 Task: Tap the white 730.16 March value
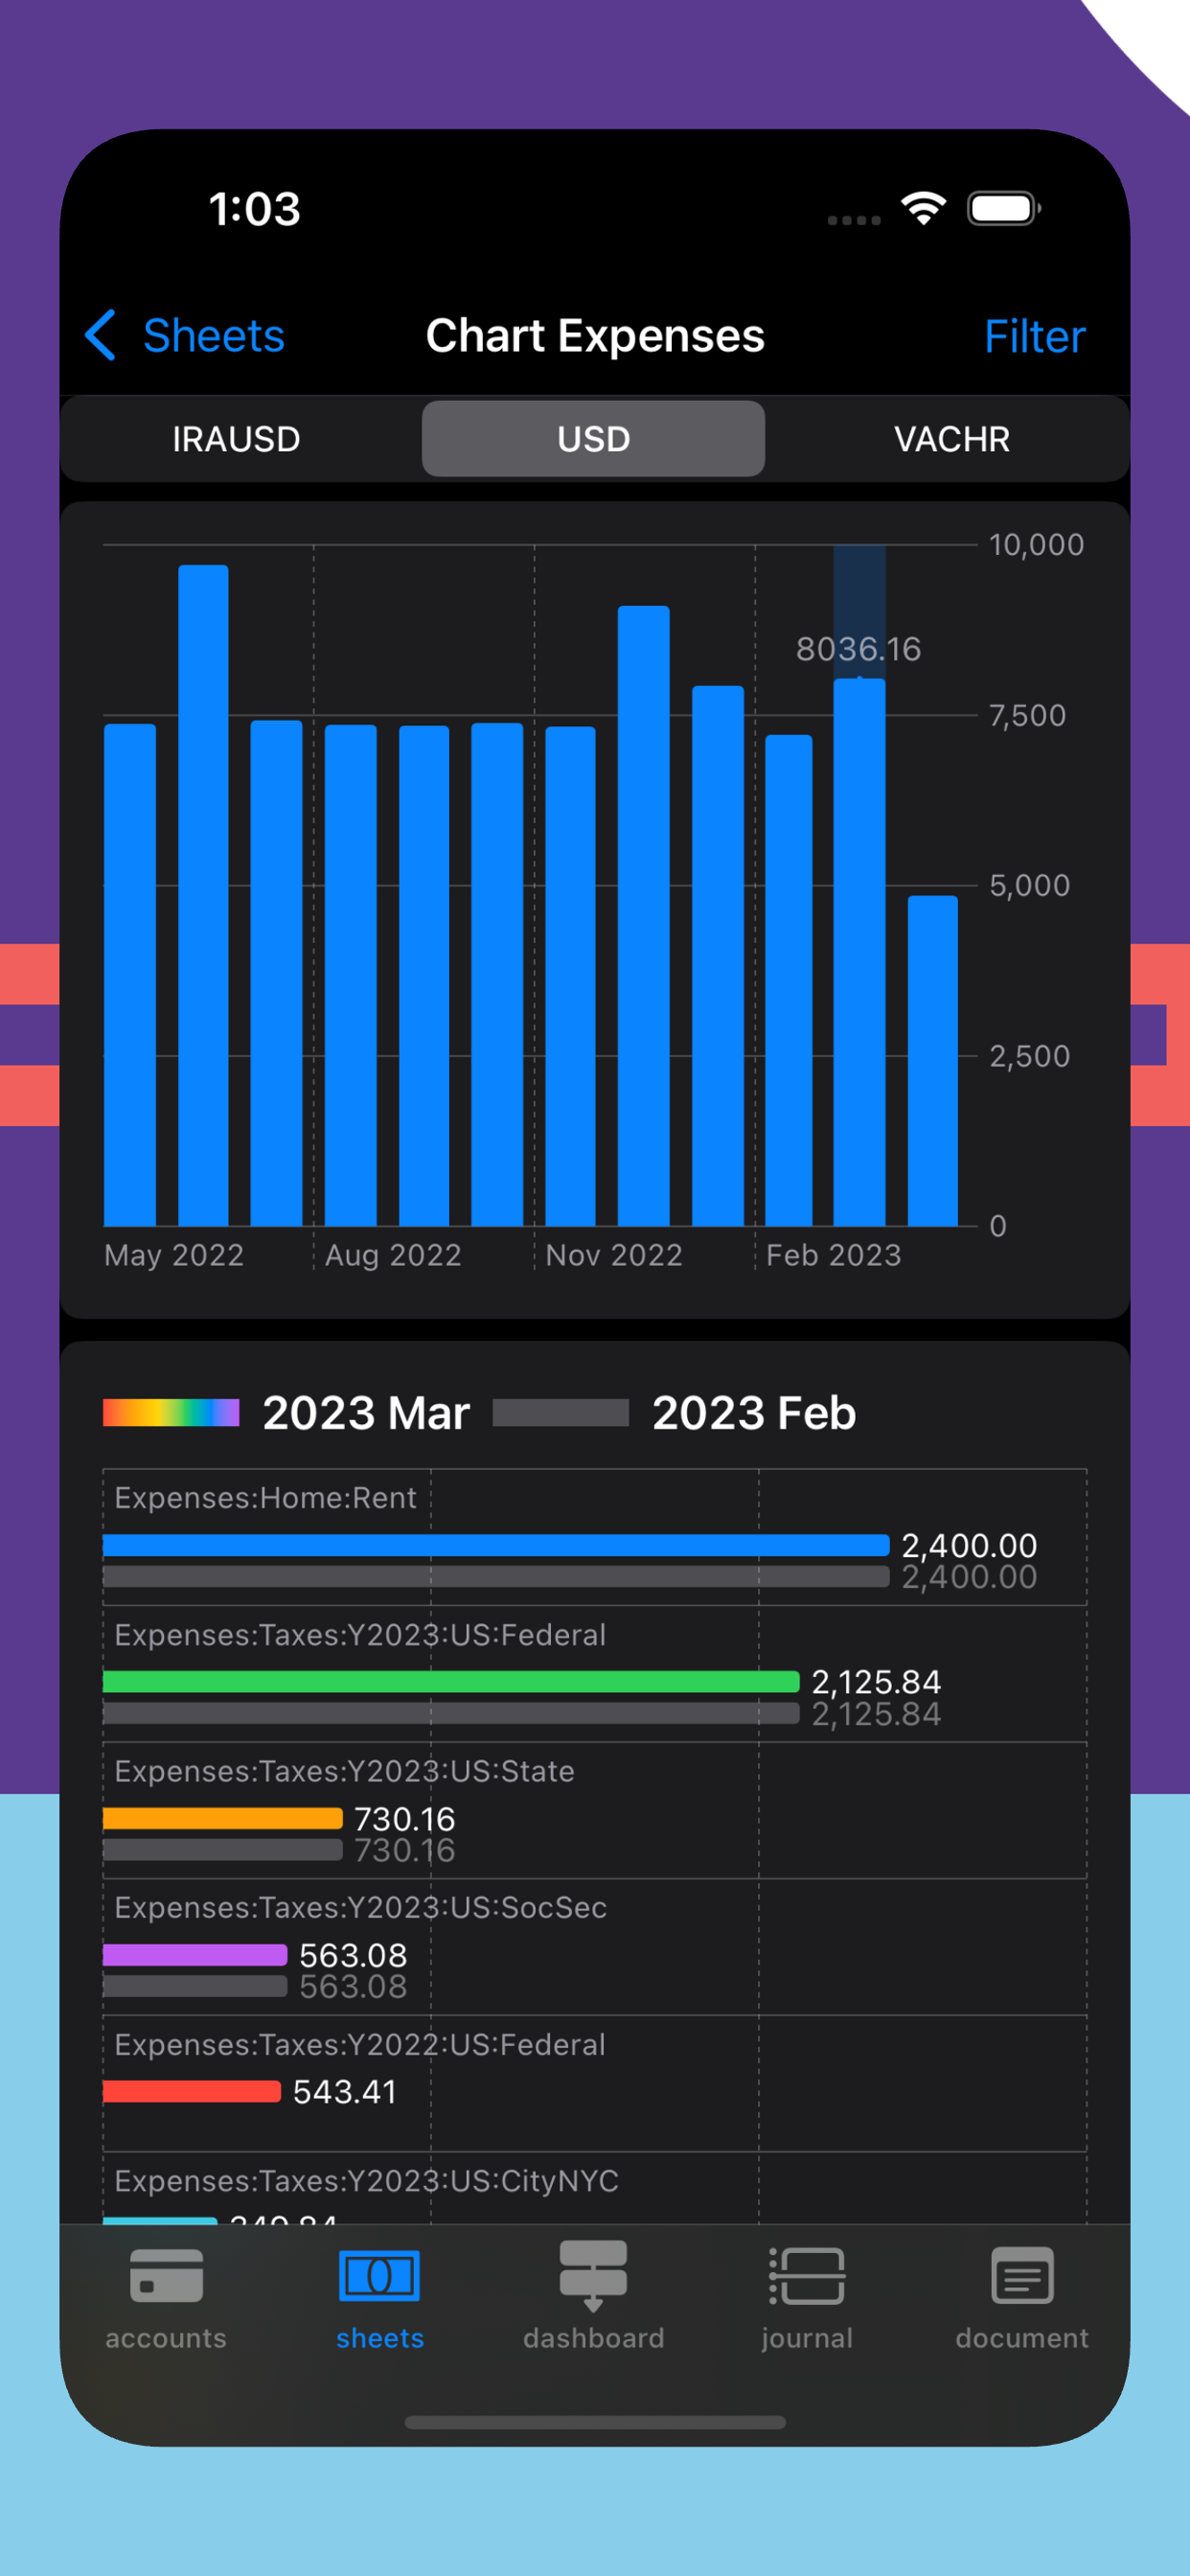point(404,1818)
